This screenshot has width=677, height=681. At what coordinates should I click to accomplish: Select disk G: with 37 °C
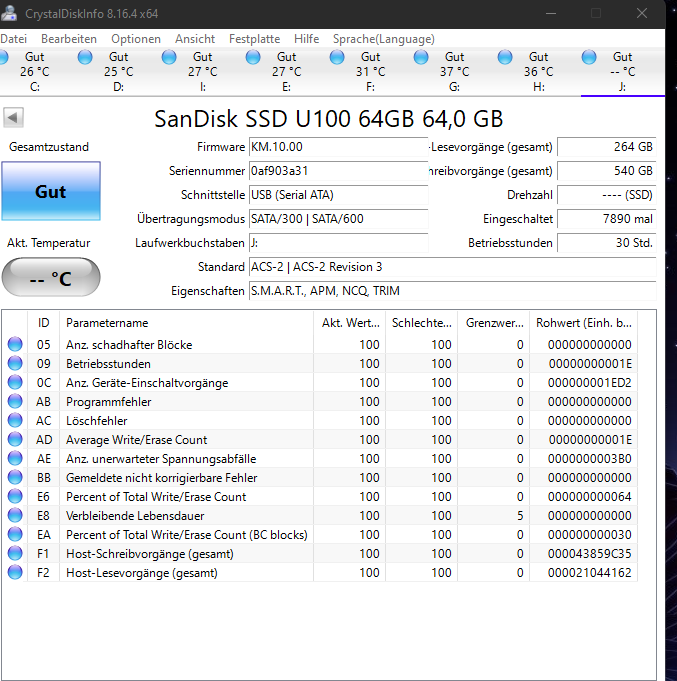454,72
